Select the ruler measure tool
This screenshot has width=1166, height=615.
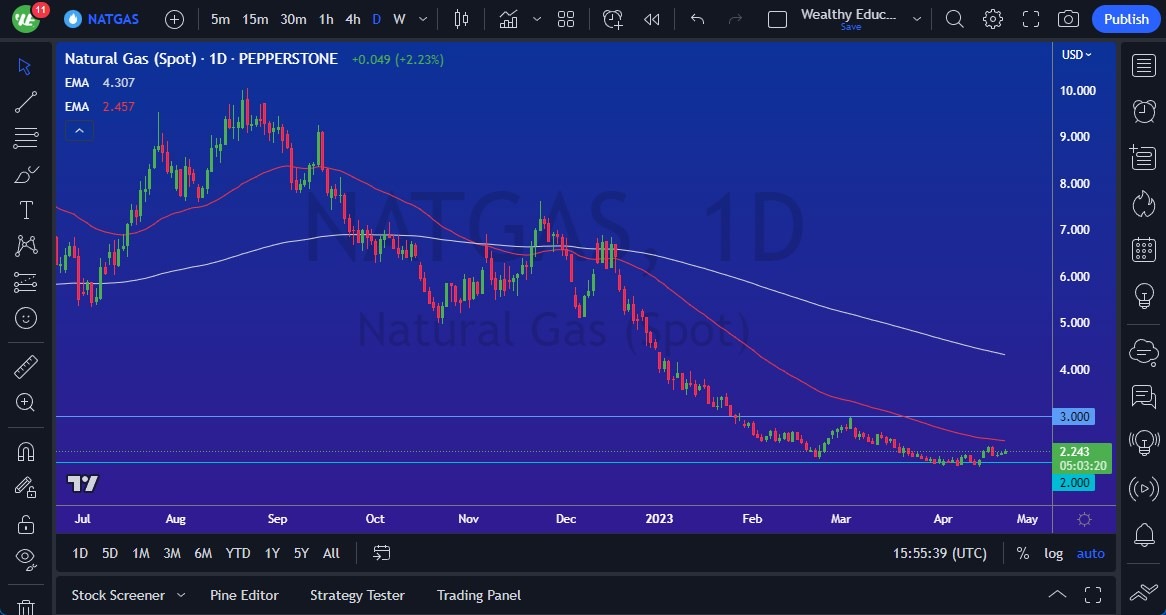[x=26, y=367]
